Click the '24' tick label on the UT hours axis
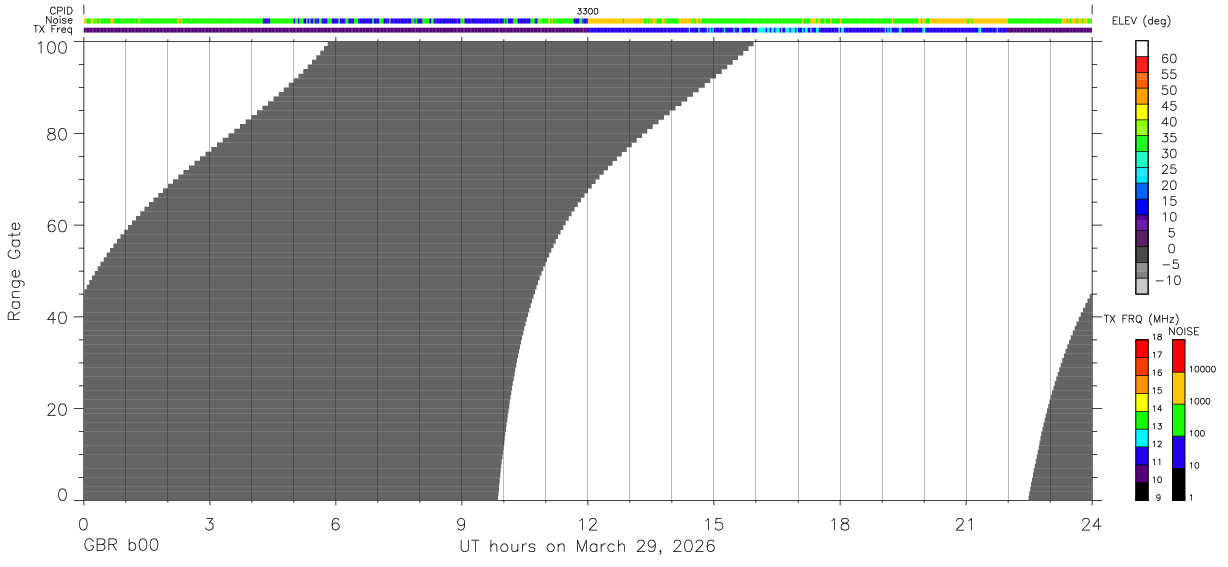Screen dimensions: 1228x567 tap(1092, 524)
